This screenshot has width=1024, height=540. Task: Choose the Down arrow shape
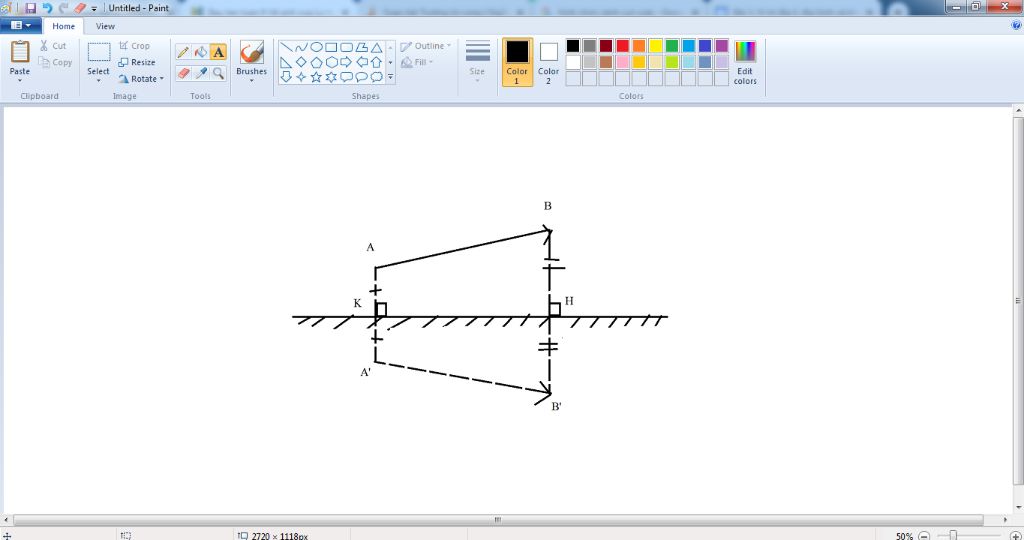pos(286,77)
